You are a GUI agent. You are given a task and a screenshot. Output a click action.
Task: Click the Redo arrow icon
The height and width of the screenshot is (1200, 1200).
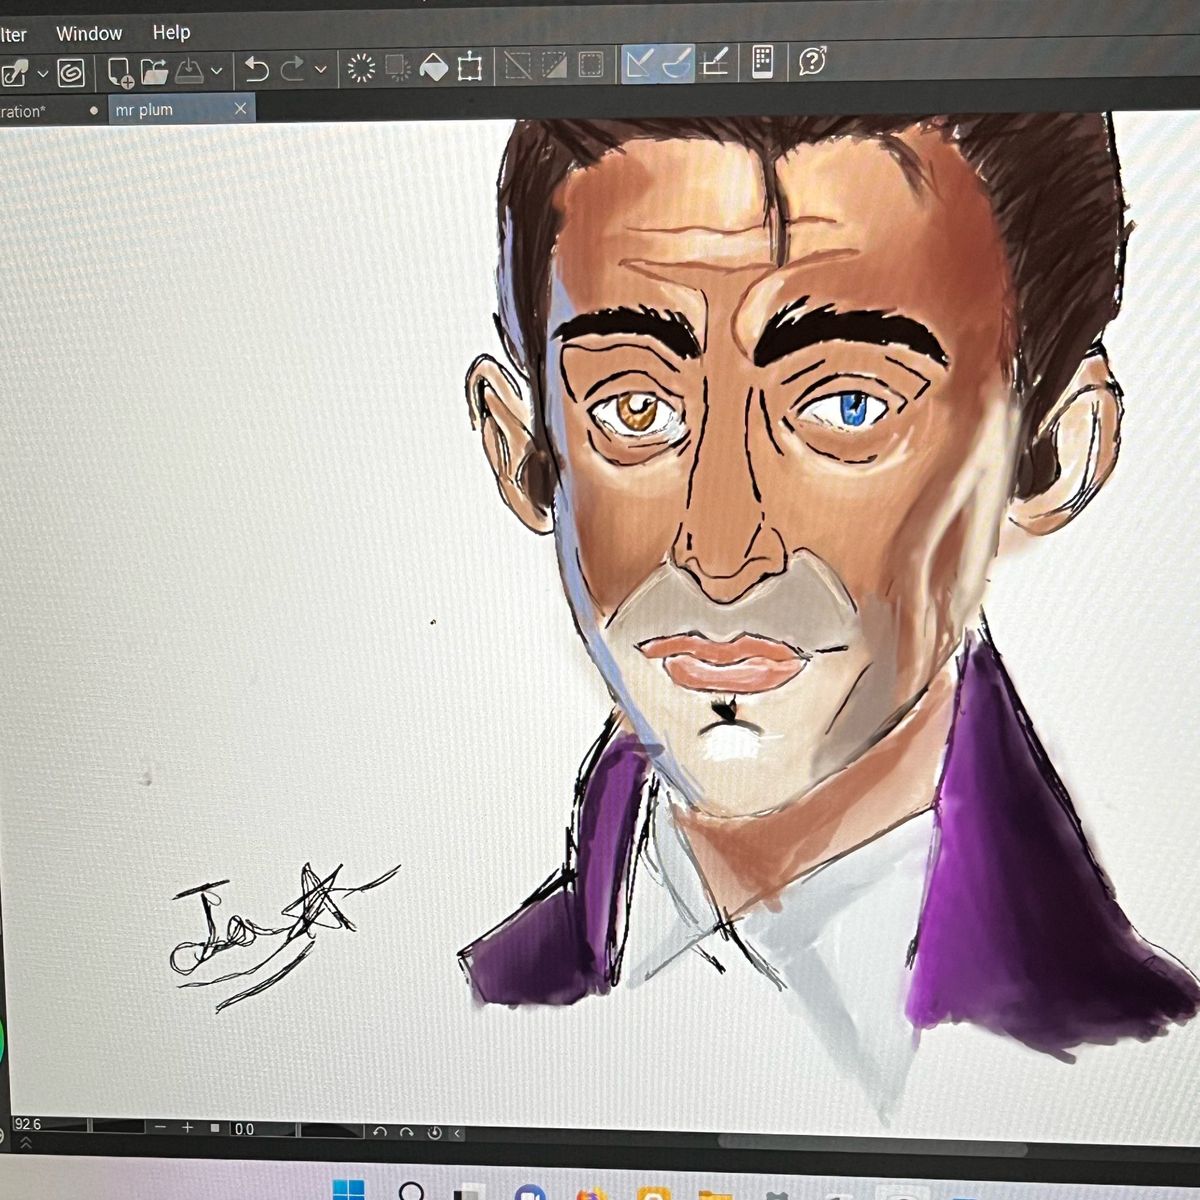(293, 69)
